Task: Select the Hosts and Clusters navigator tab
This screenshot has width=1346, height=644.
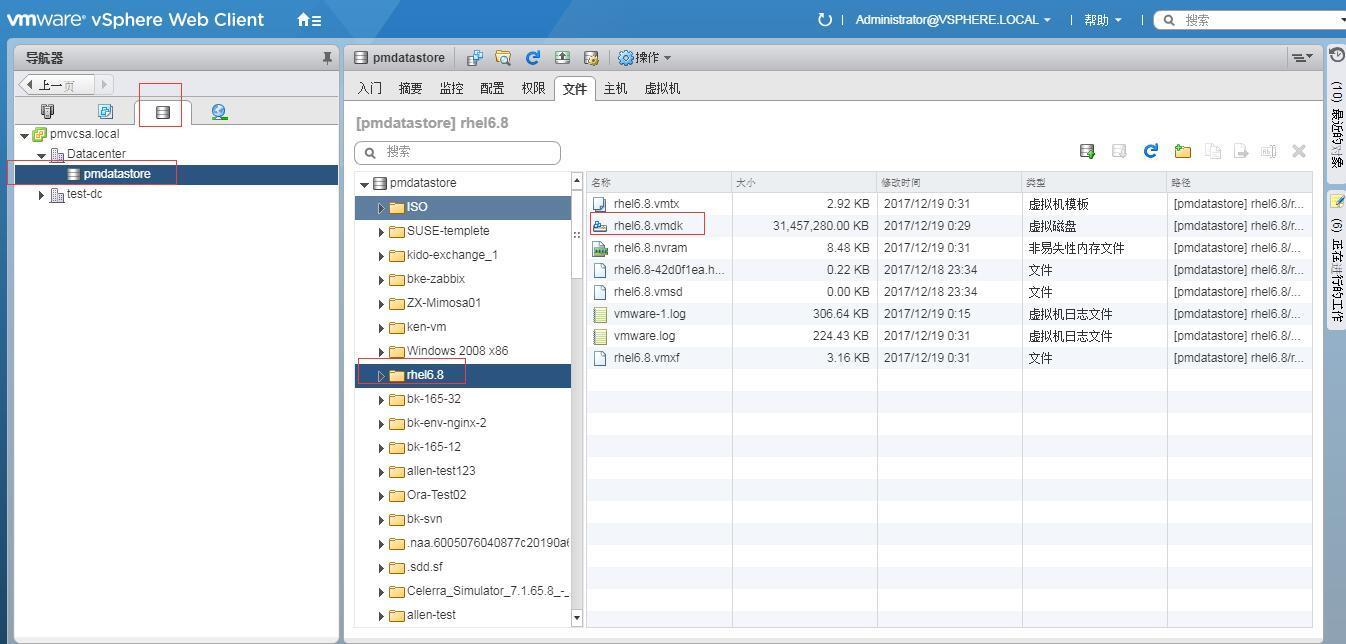Action: tap(47, 112)
